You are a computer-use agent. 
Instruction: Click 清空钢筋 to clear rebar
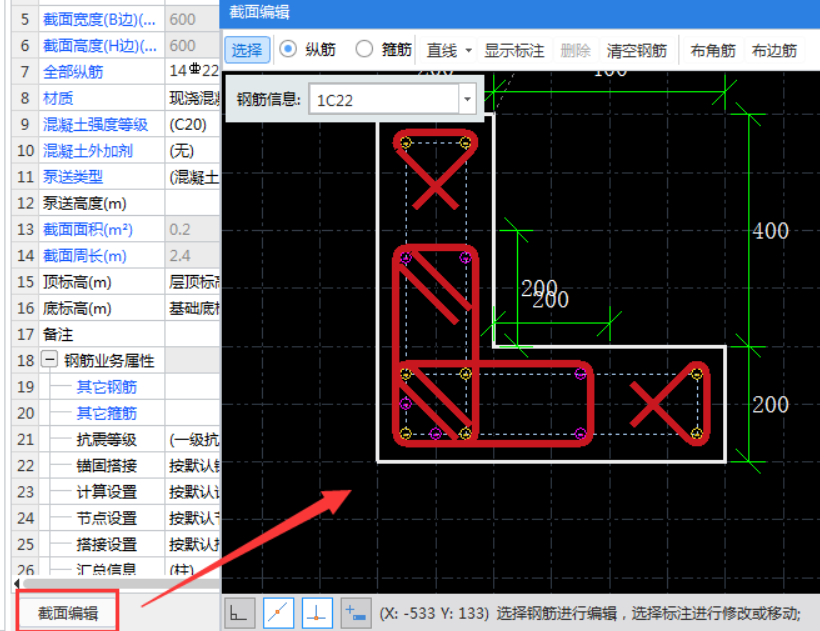click(637, 50)
